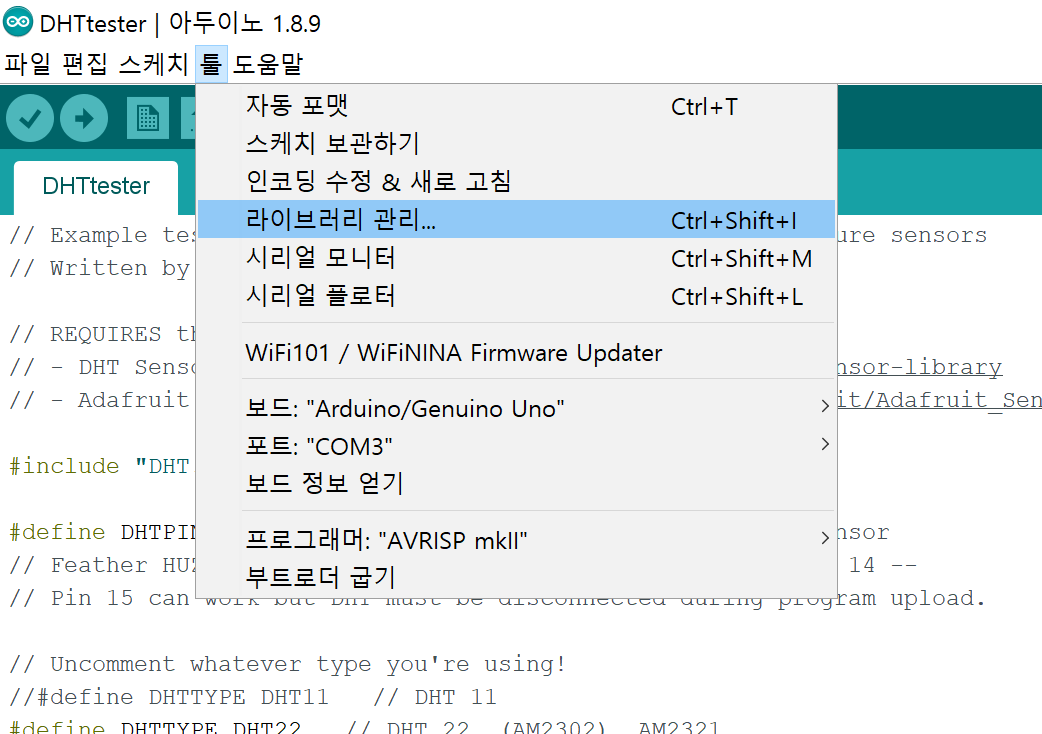
Task: Open the 도움말 menu
Action: pos(268,64)
